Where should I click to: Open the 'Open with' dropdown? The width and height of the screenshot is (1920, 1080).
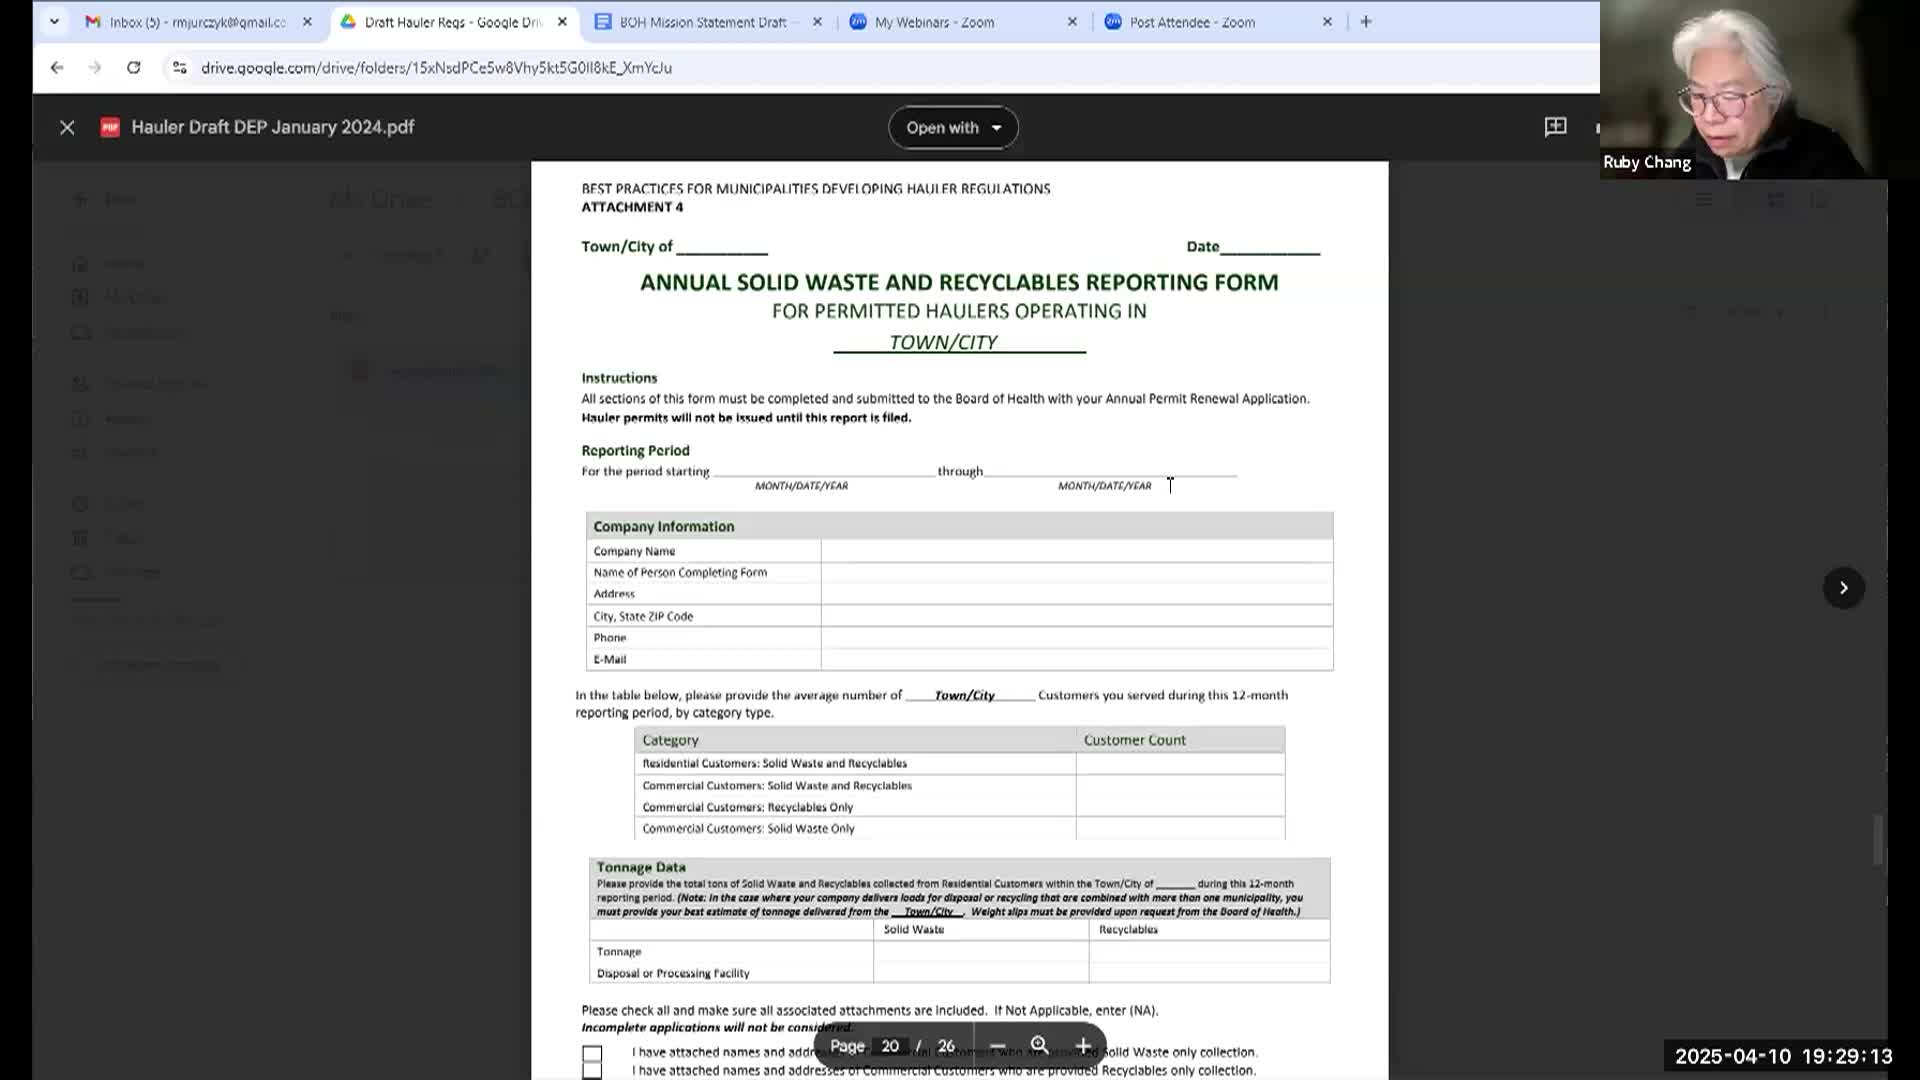(953, 128)
